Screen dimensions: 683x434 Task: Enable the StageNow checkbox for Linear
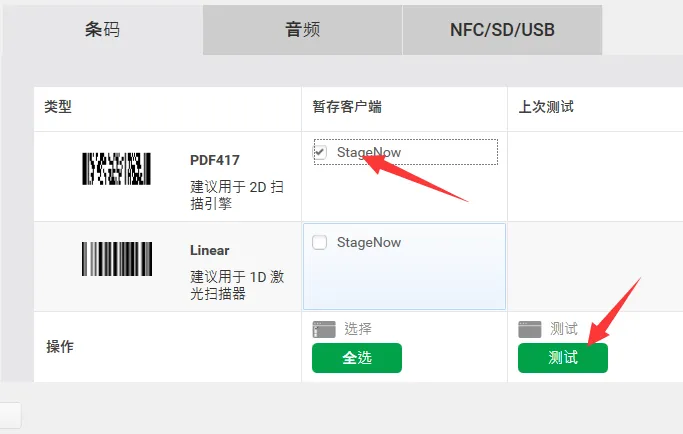tap(320, 242)
